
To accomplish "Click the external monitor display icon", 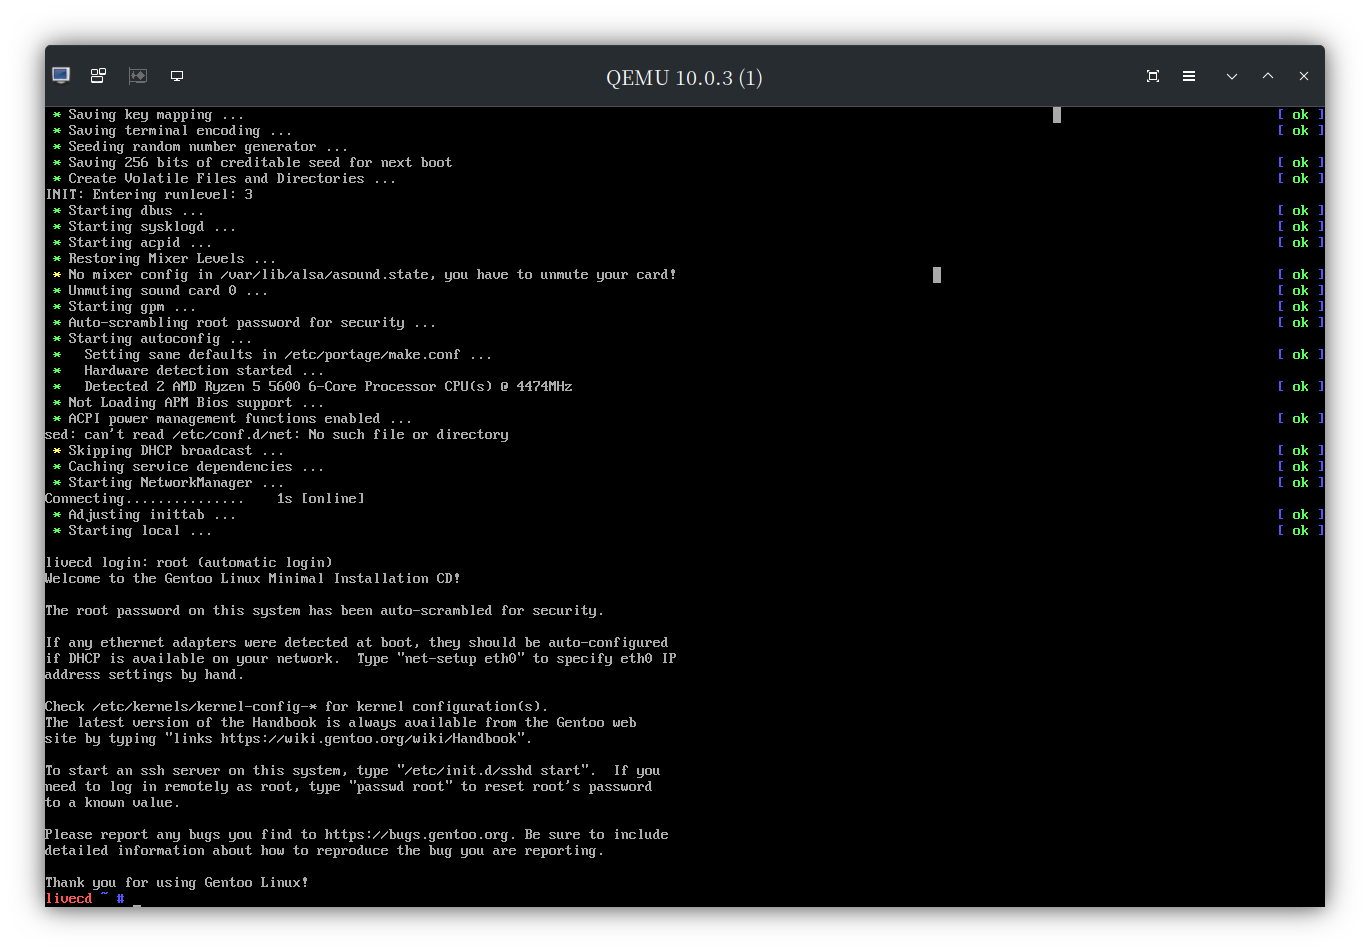I will [177, 75].
